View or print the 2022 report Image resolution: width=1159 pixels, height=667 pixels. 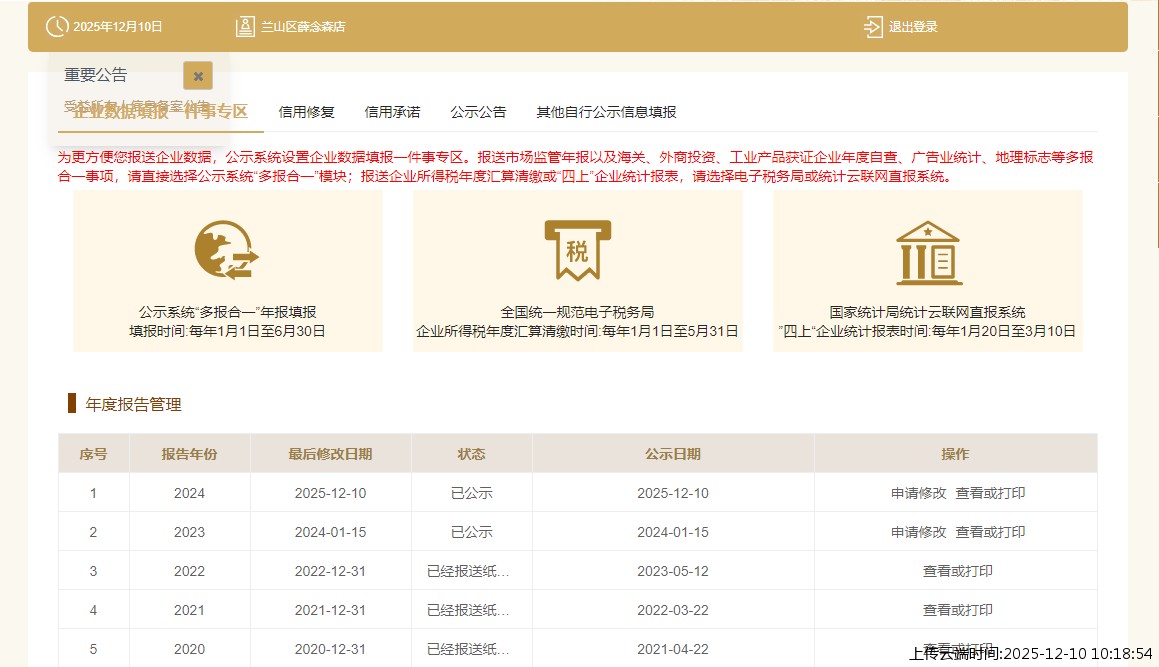tap(957, 571)
